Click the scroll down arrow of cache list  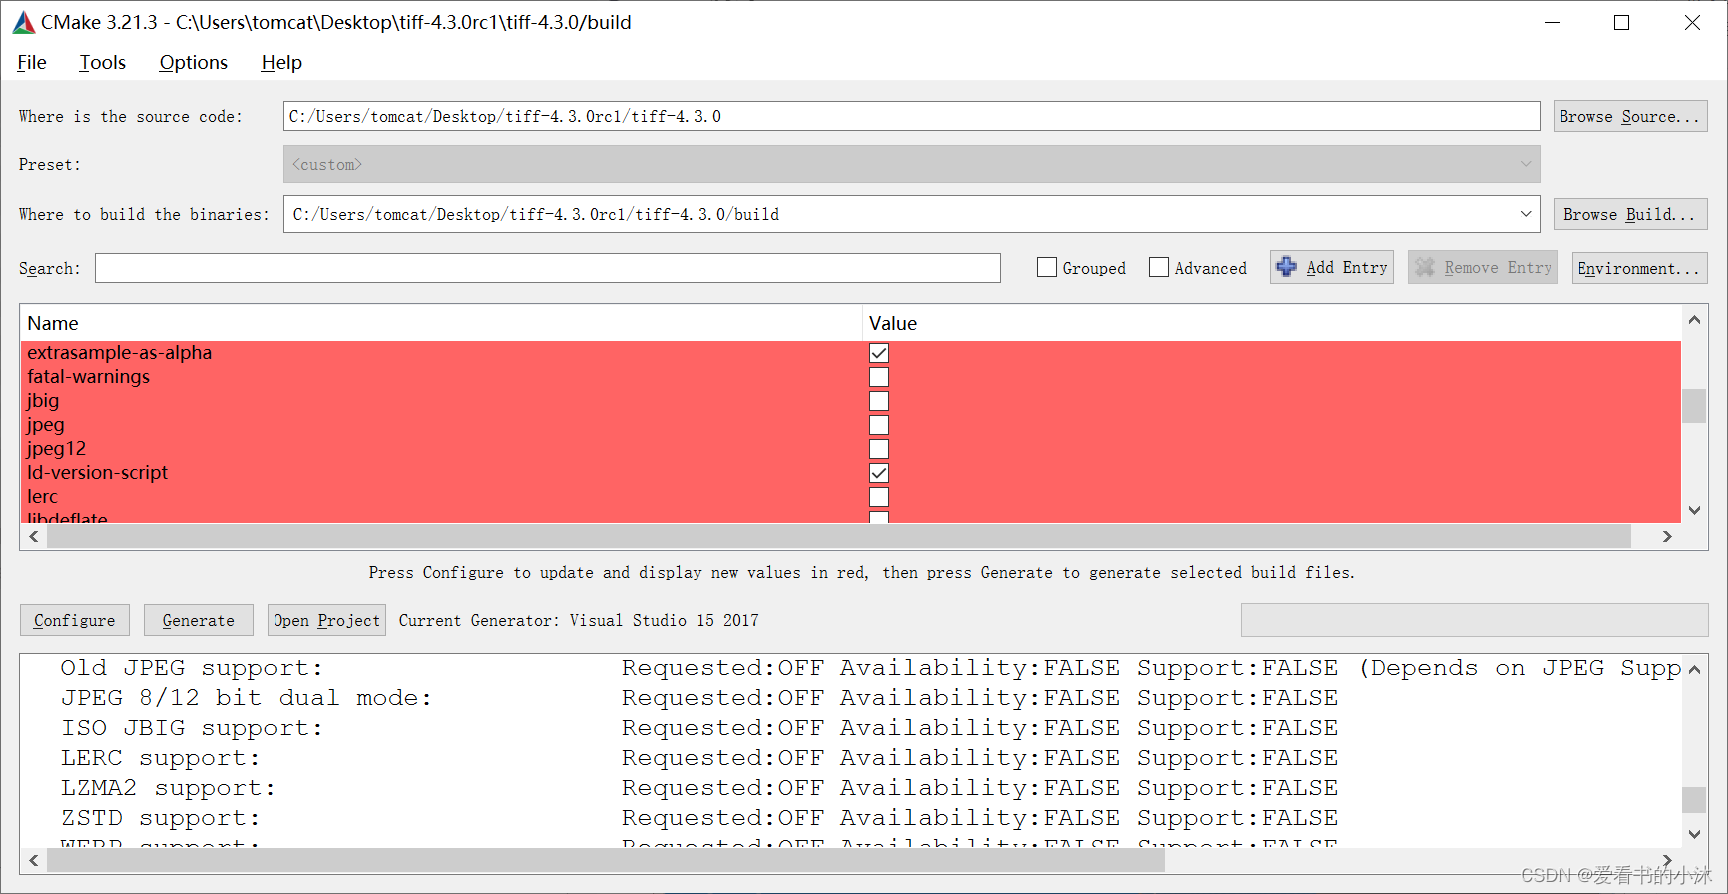[1694, 510]
